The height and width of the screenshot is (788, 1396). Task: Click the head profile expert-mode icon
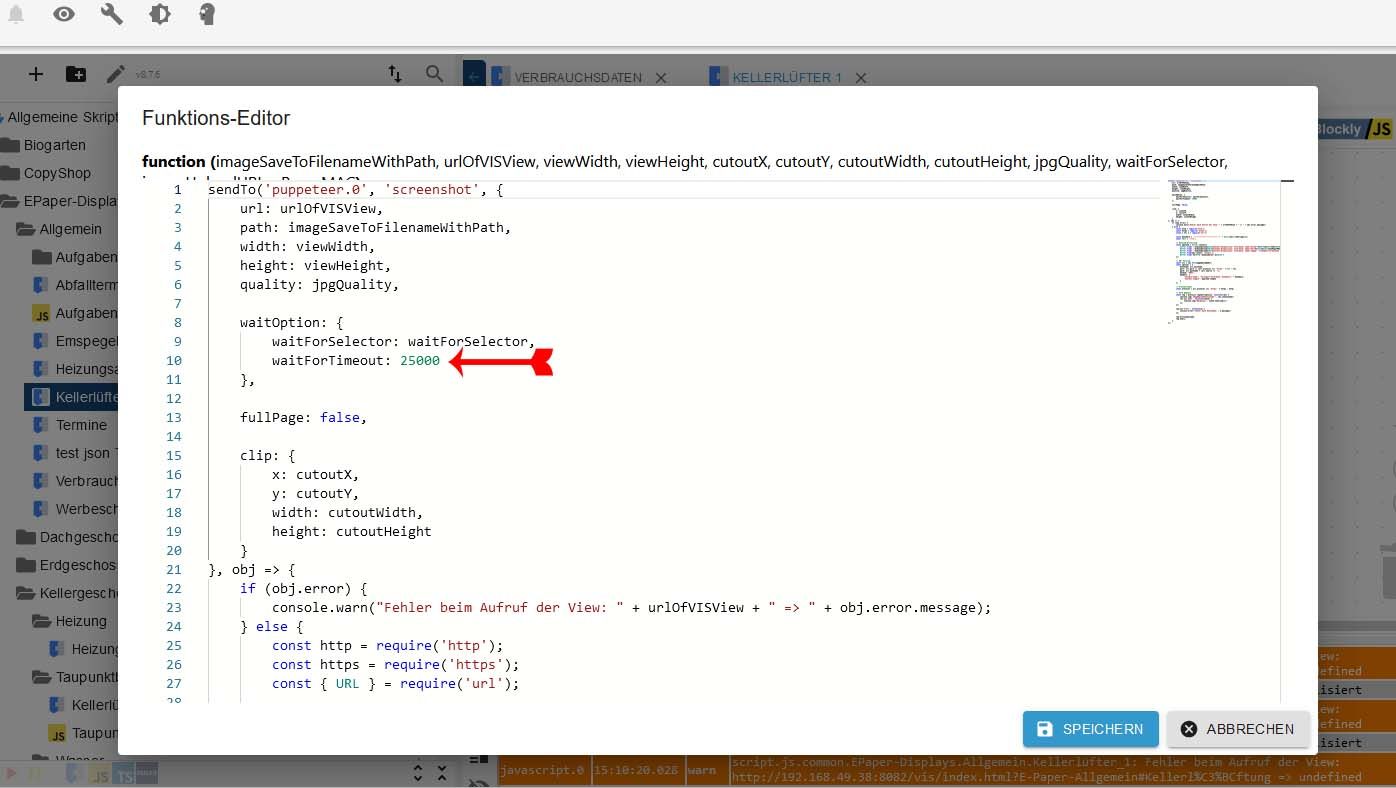(x=207, y=14)
